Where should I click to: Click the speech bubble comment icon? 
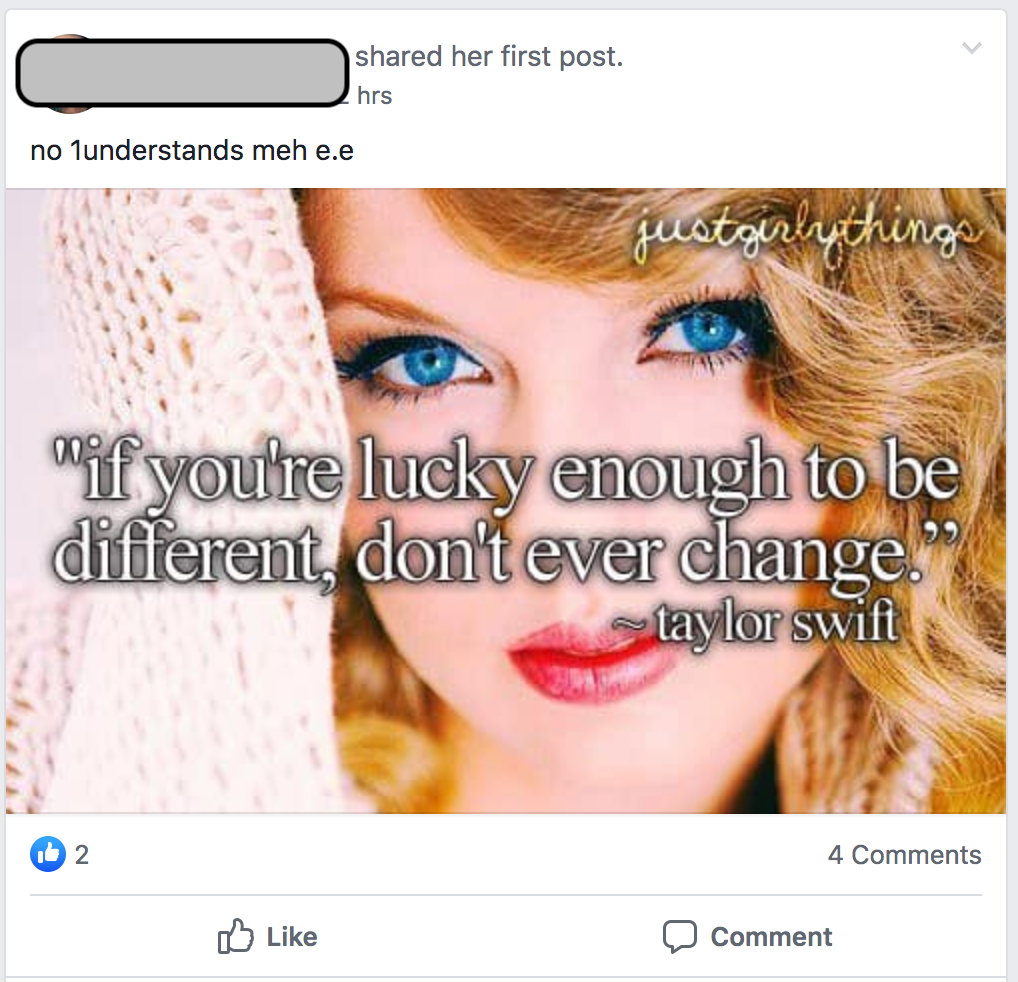click(x=680, y=937)
